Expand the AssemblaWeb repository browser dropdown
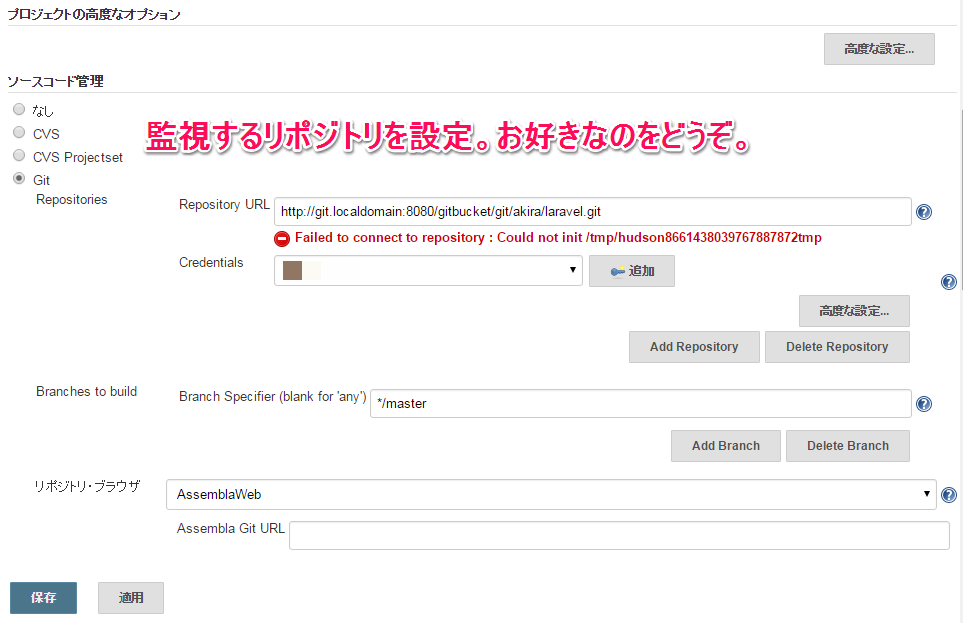The height and width of the screenshot is (623, 963). (551, 494)
